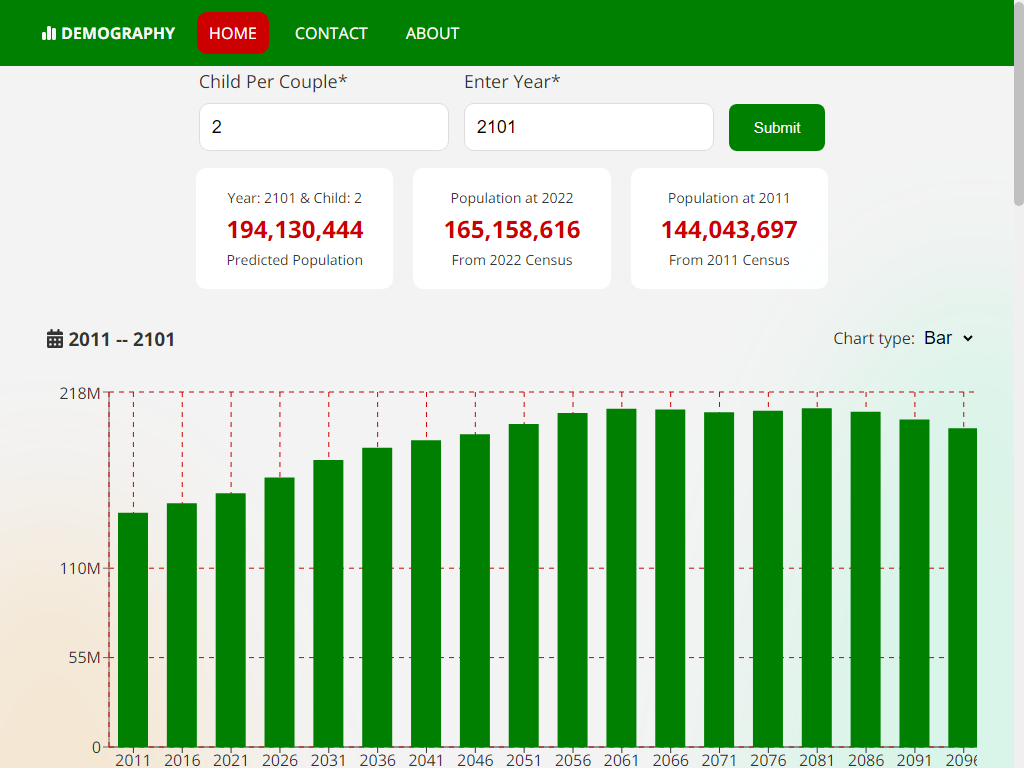The width and height of the screenshot is (1024, 768).
Task: Click the 'From 2022 Census' caption
Action: [512, 260]
